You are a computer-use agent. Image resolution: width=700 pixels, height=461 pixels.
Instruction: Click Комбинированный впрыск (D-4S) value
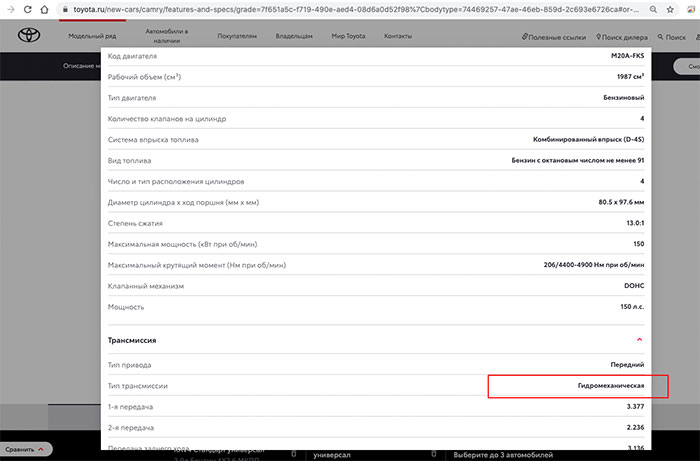click(x=588, y=139)
